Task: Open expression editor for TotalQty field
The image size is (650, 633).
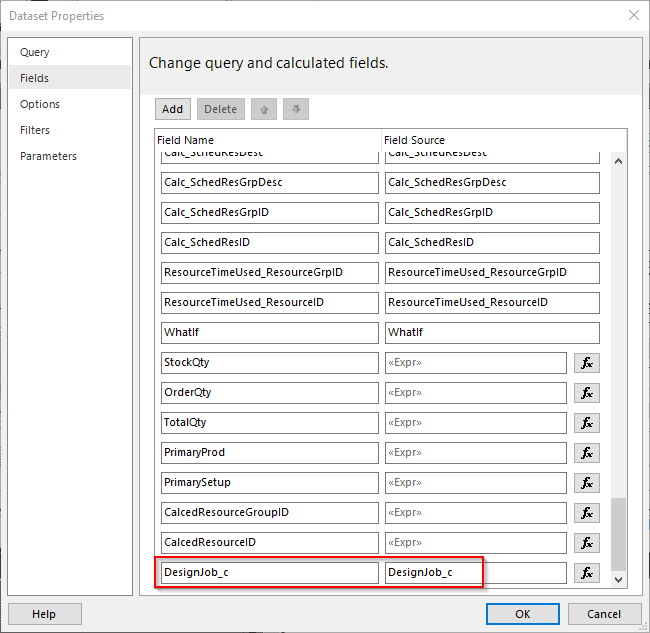Action: point(587,423)
